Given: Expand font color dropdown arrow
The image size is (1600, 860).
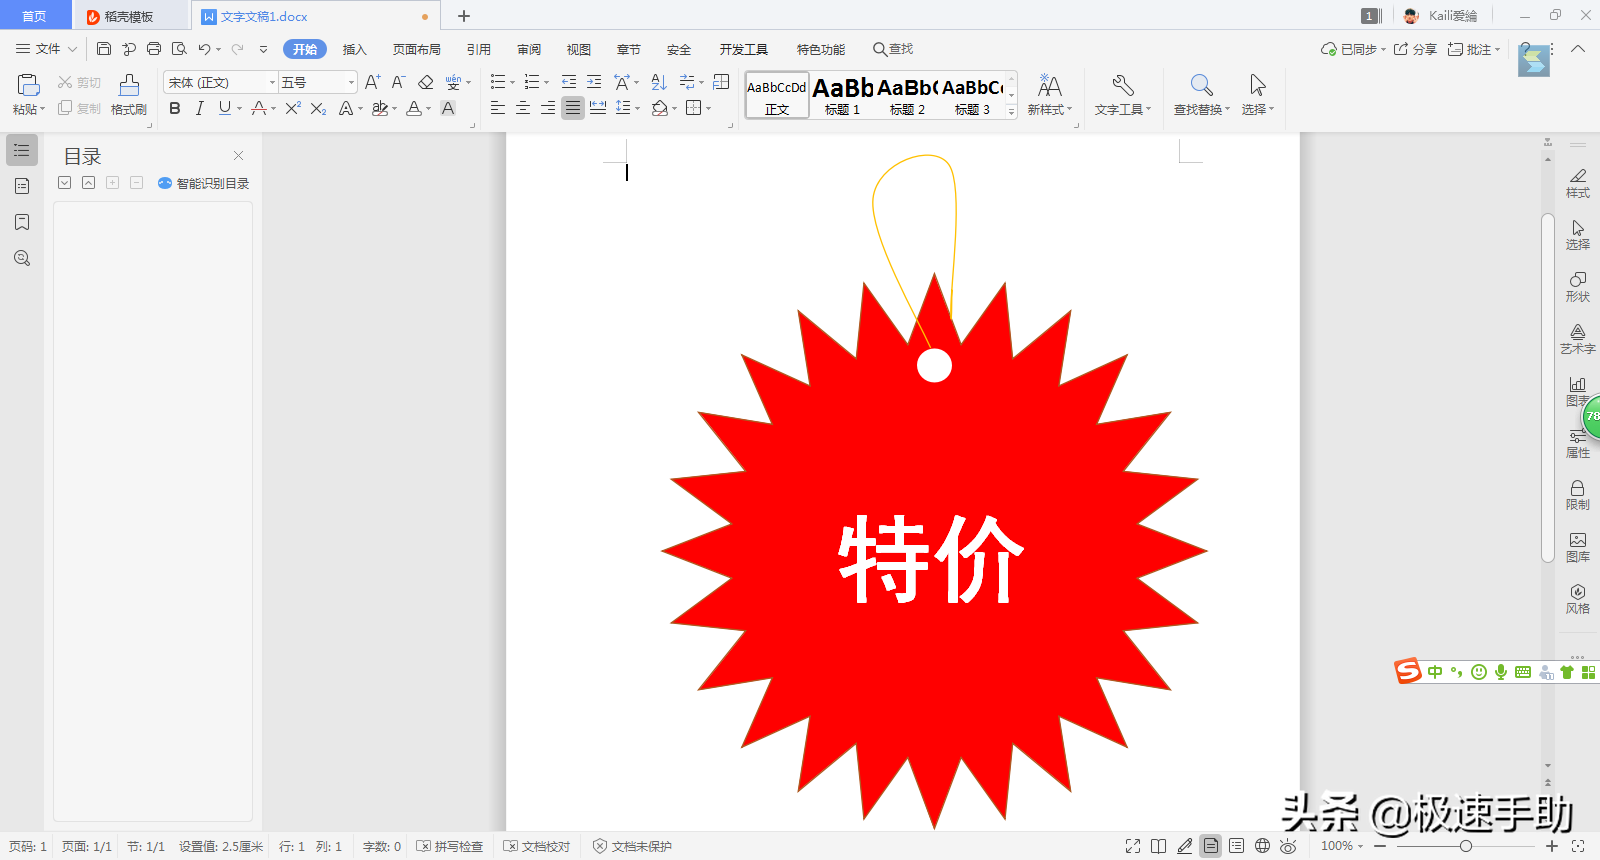Looking at the screenshot, I should click(x=428, y=109).
